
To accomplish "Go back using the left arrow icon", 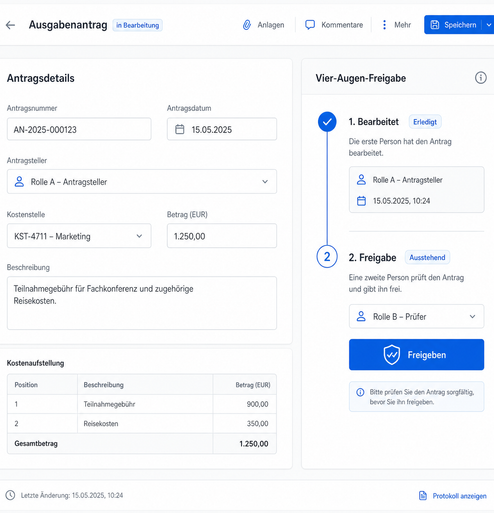I will click(x=11, y=25).
